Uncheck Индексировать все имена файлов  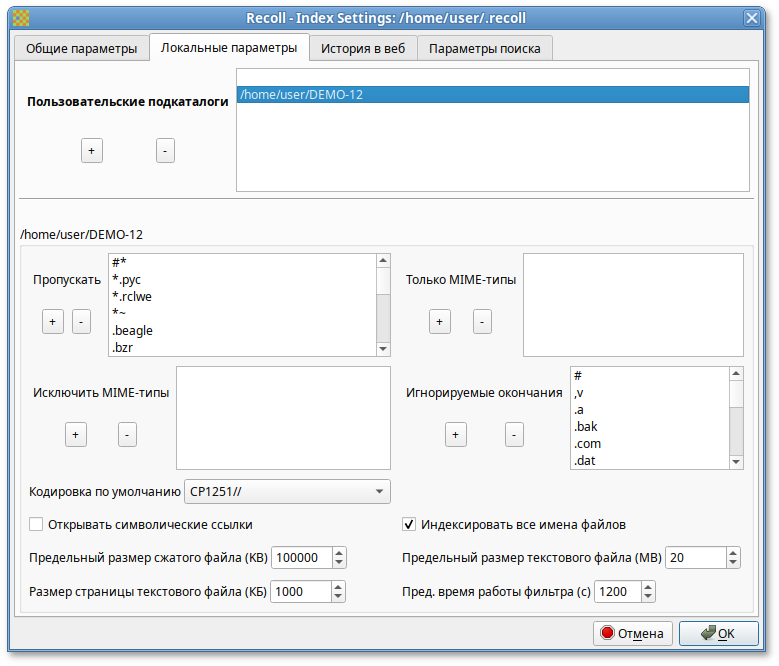coord(409,524)
